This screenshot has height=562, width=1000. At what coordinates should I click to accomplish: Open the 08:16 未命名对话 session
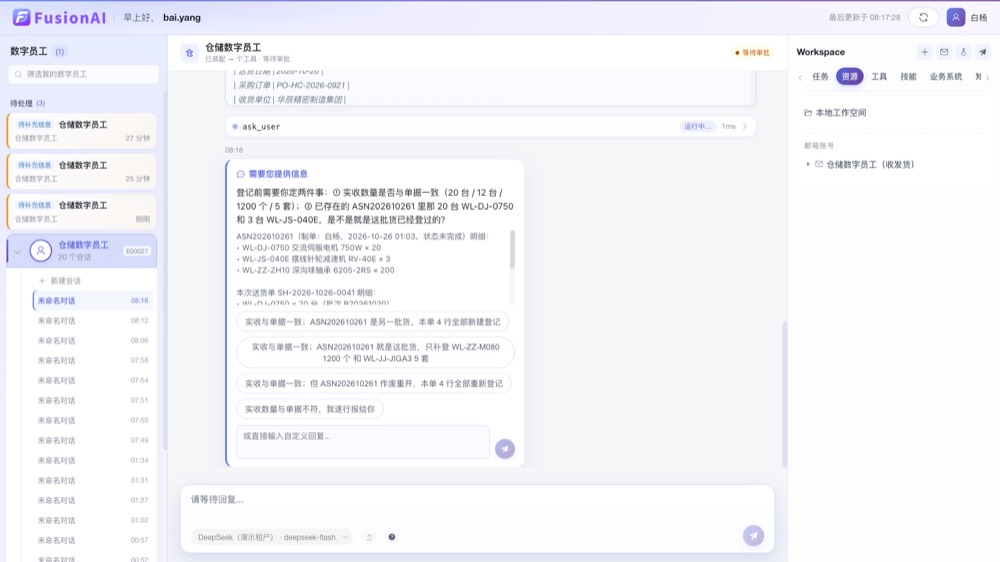[x=92, y=300]
